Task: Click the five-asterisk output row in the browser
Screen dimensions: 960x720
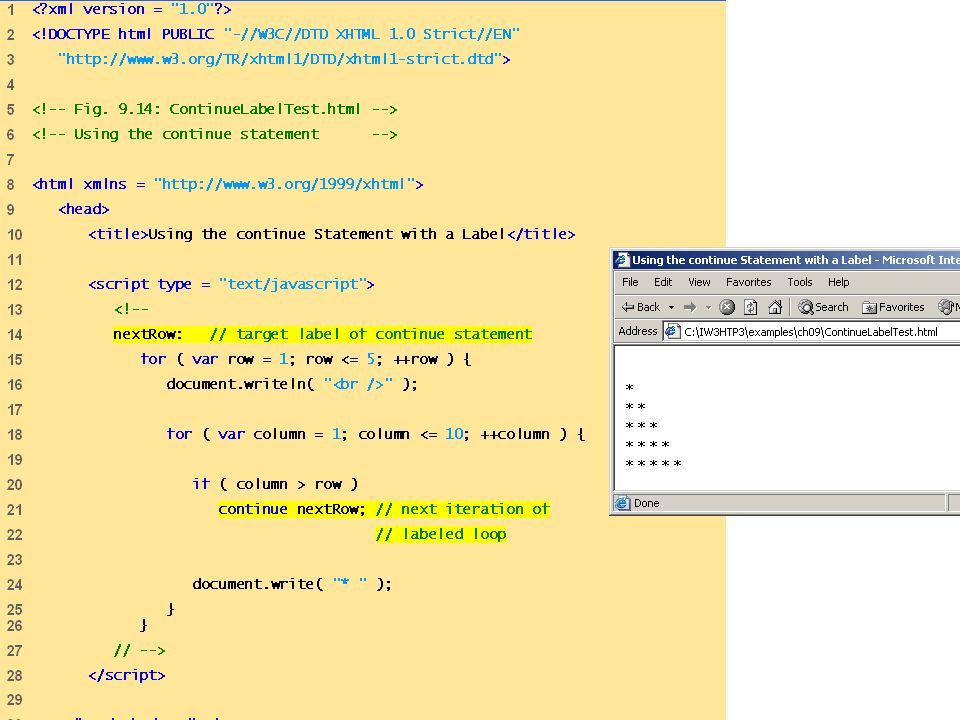Action: 653,463
